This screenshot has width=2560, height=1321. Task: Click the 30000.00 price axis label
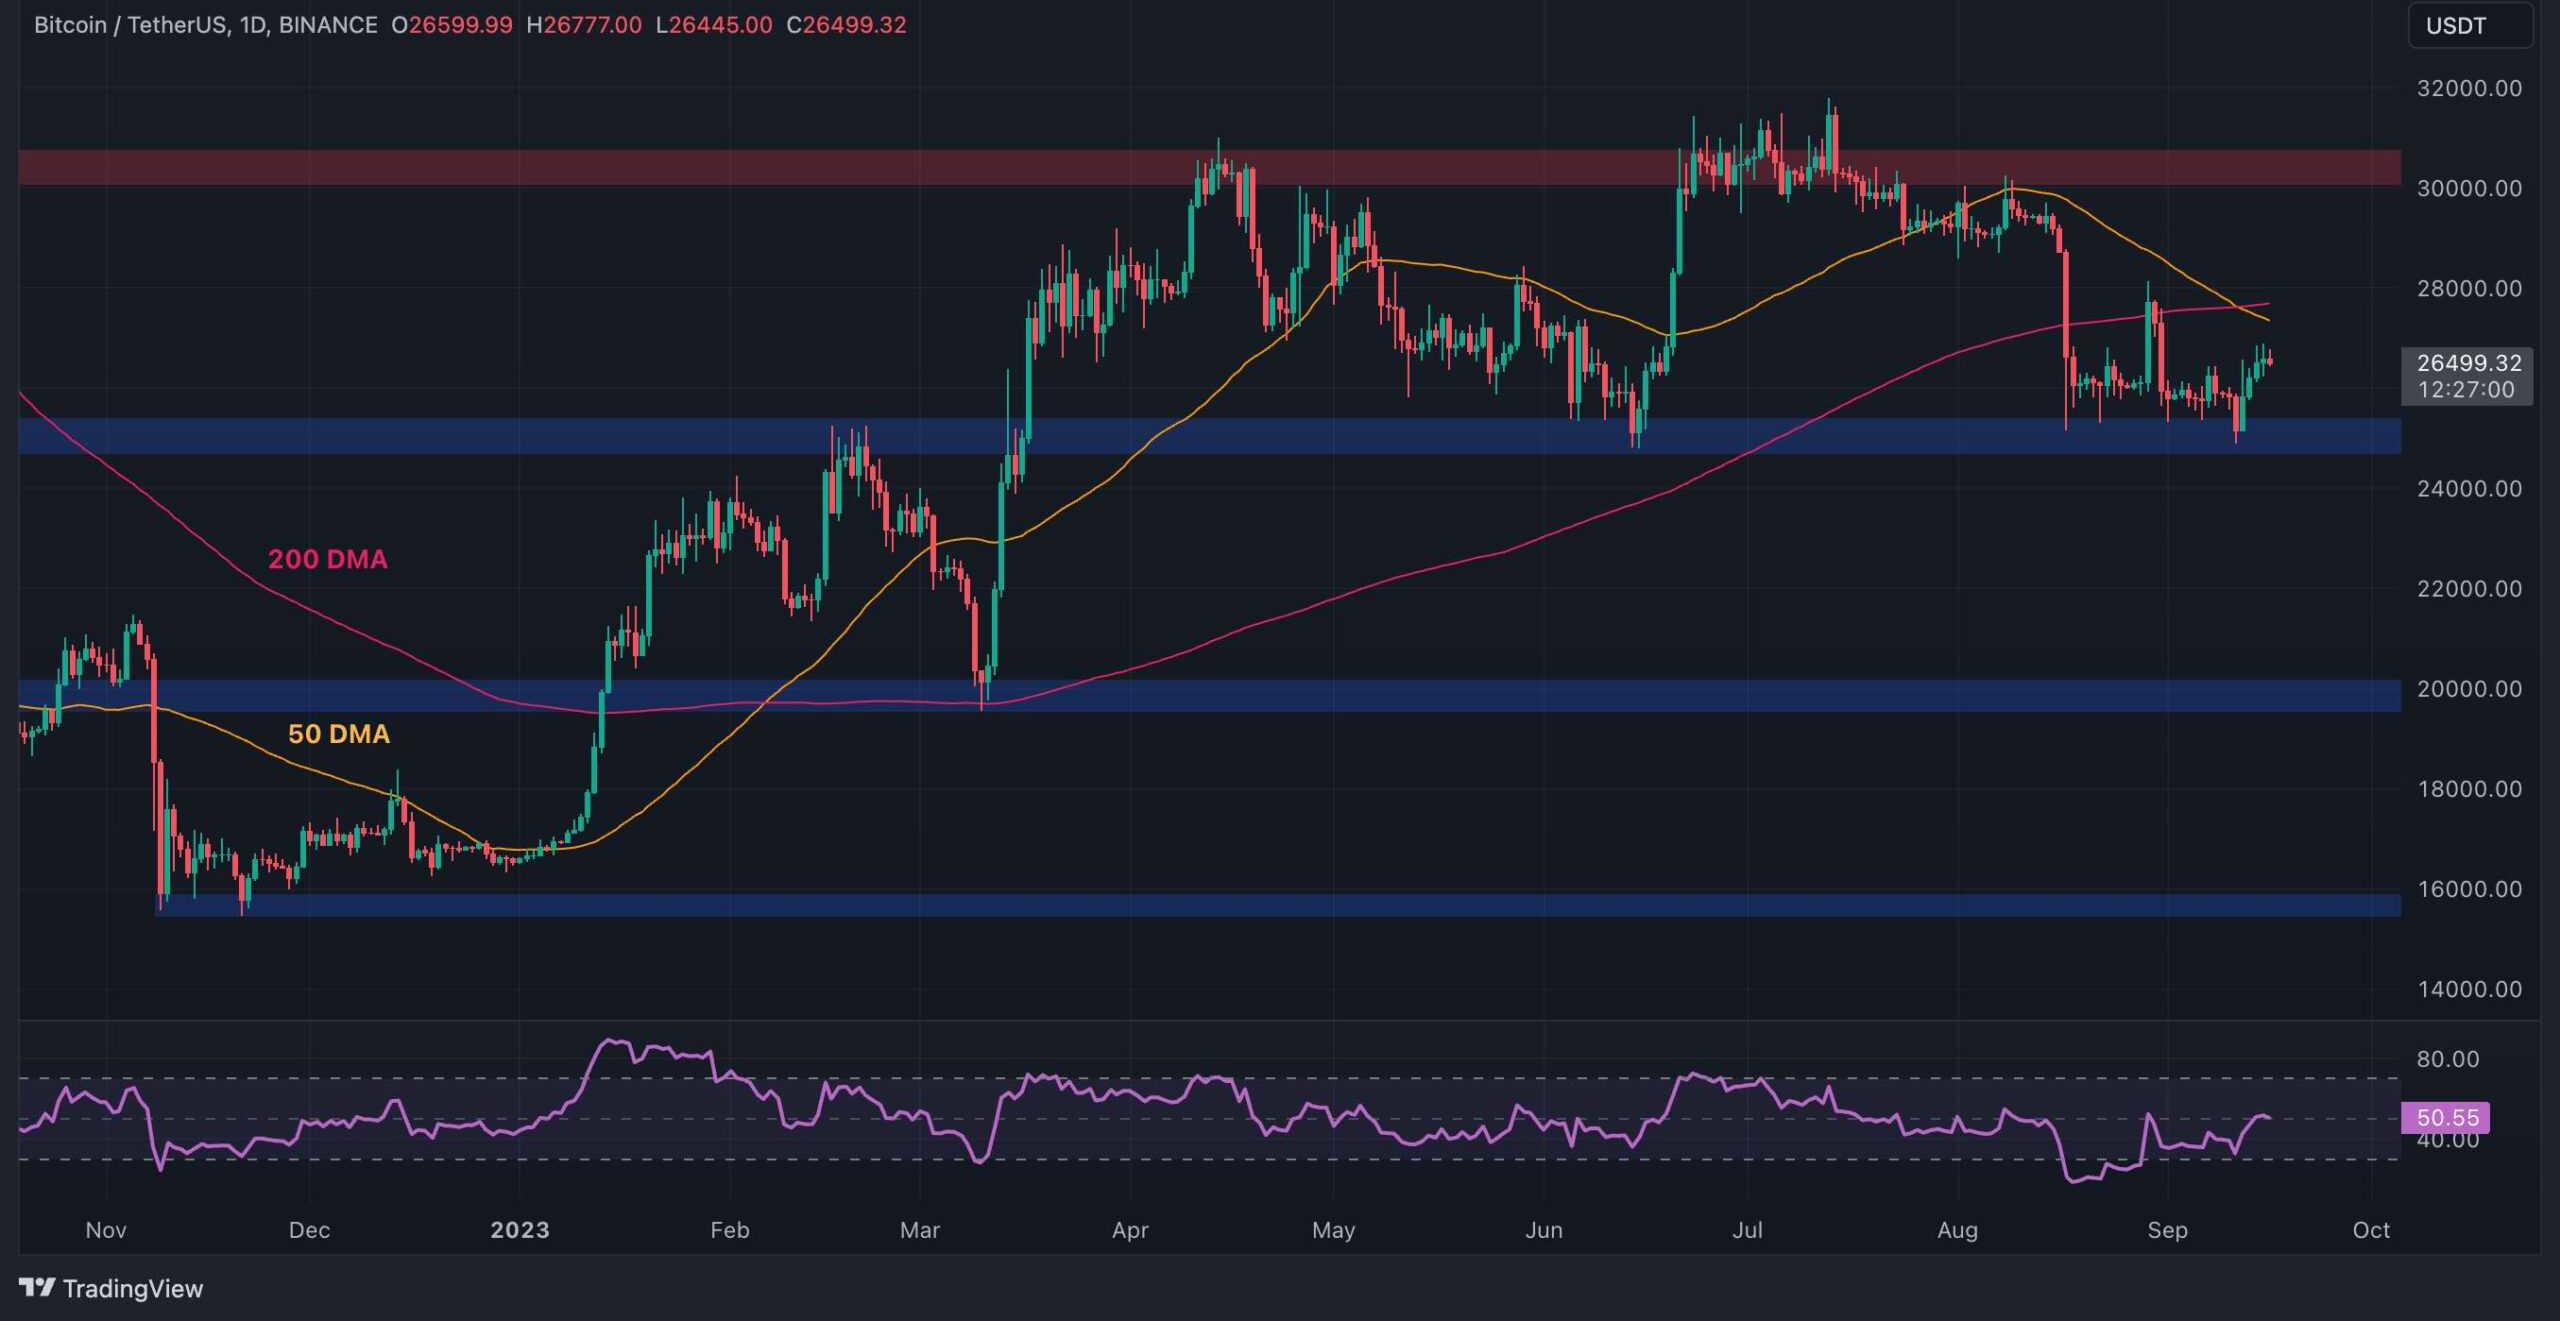[x=2469, y=188]
